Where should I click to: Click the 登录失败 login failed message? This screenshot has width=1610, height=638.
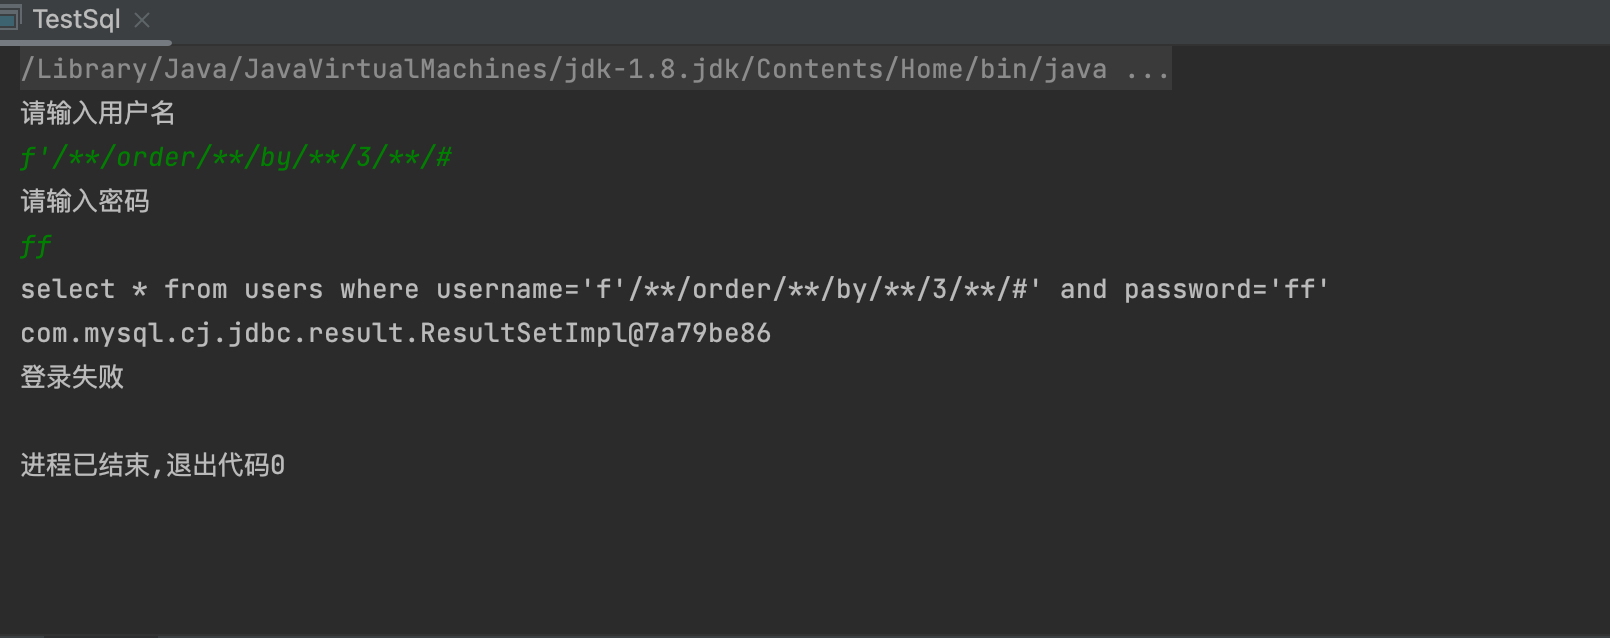point(72,377)
